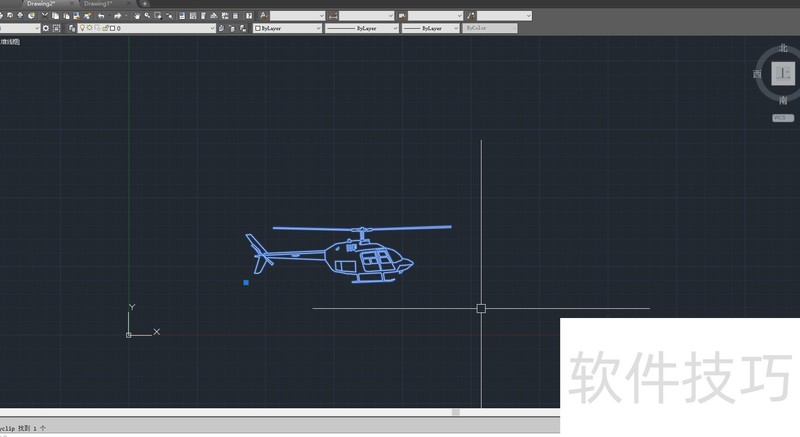The image size is (800, 437).
Task: Open the Tool Palettes icon
Action: click(203, 16)
